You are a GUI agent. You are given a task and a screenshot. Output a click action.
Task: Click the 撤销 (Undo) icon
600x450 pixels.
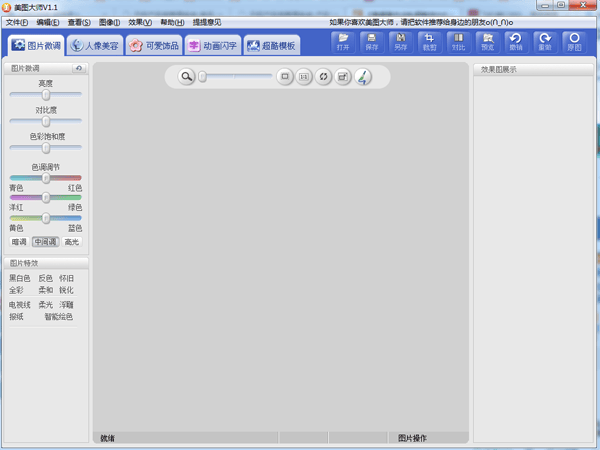[x=516, y=42]
